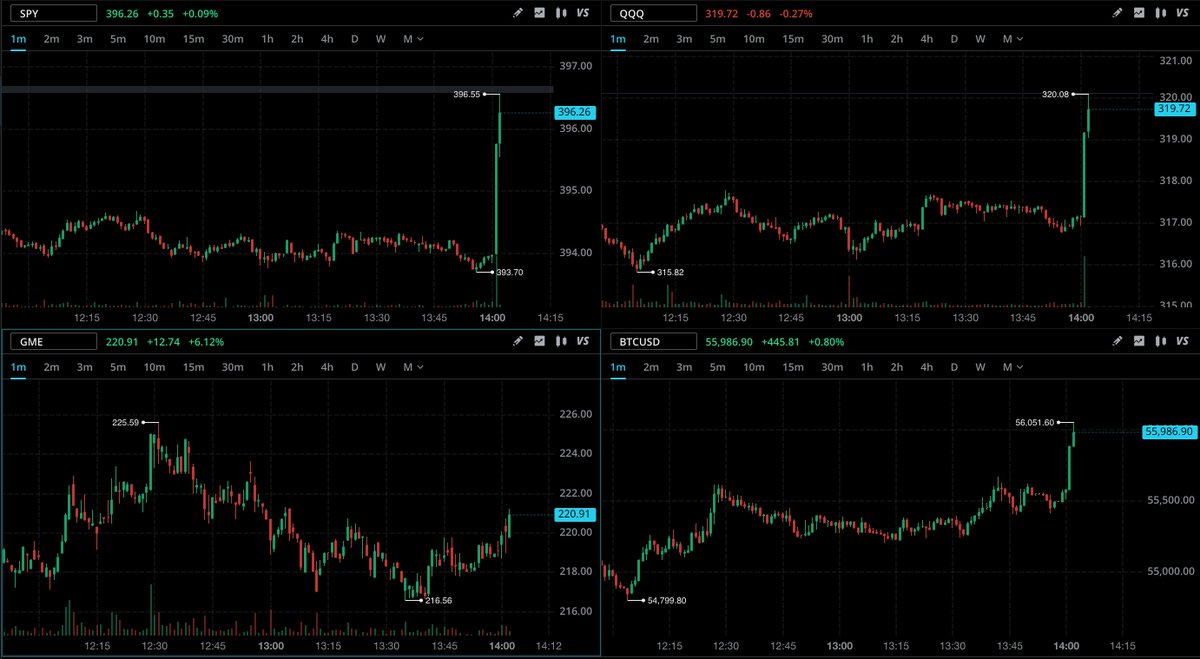
Task: Click the QQQ percent change -0.27%
Action: [794, 14]
